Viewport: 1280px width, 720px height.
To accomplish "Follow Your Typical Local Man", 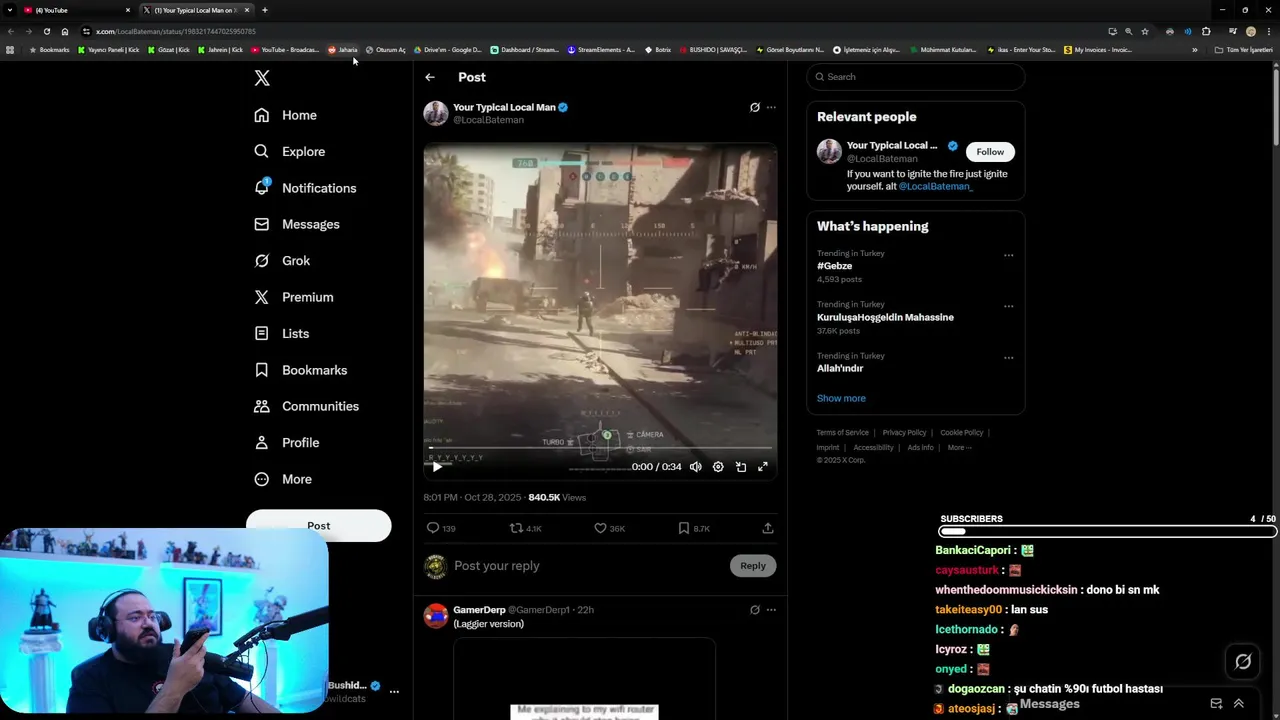I will pyautogui.click(x=990, y=152).
